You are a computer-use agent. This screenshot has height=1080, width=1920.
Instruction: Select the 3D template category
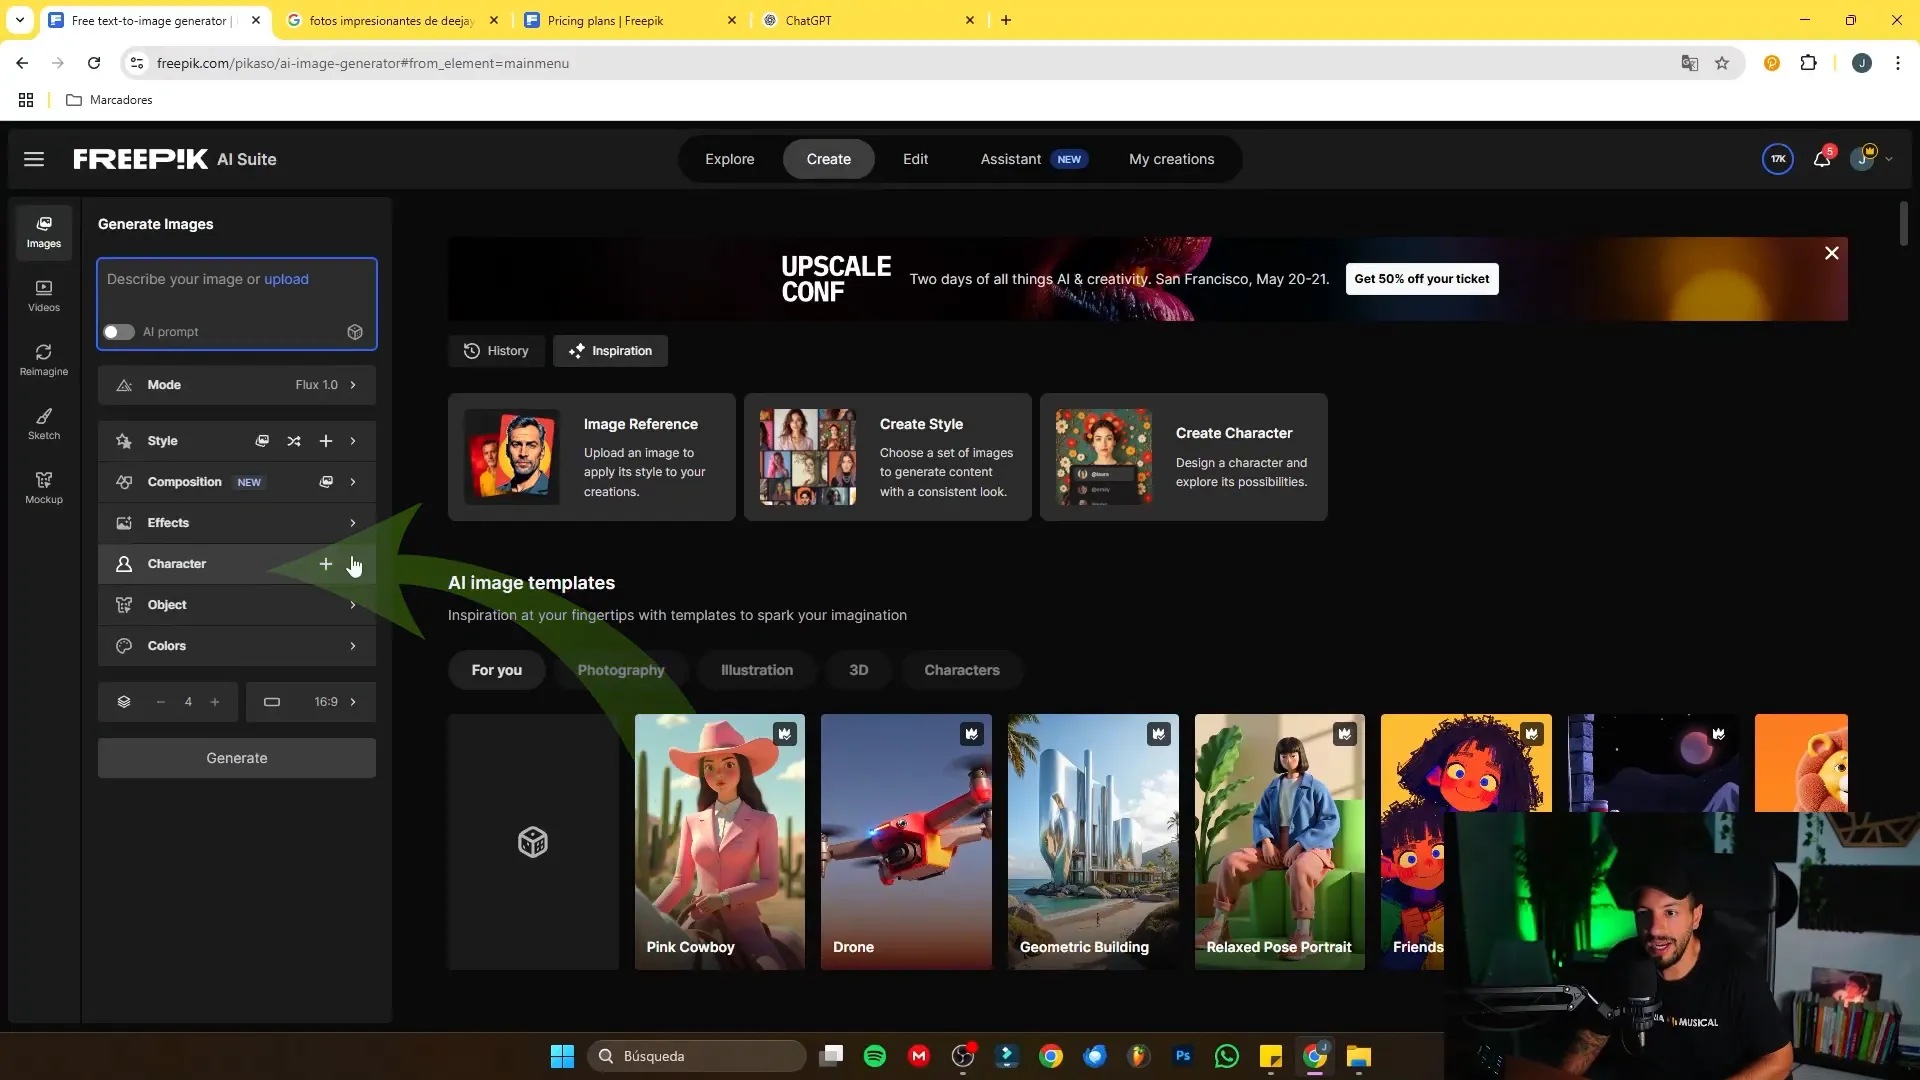859,670
